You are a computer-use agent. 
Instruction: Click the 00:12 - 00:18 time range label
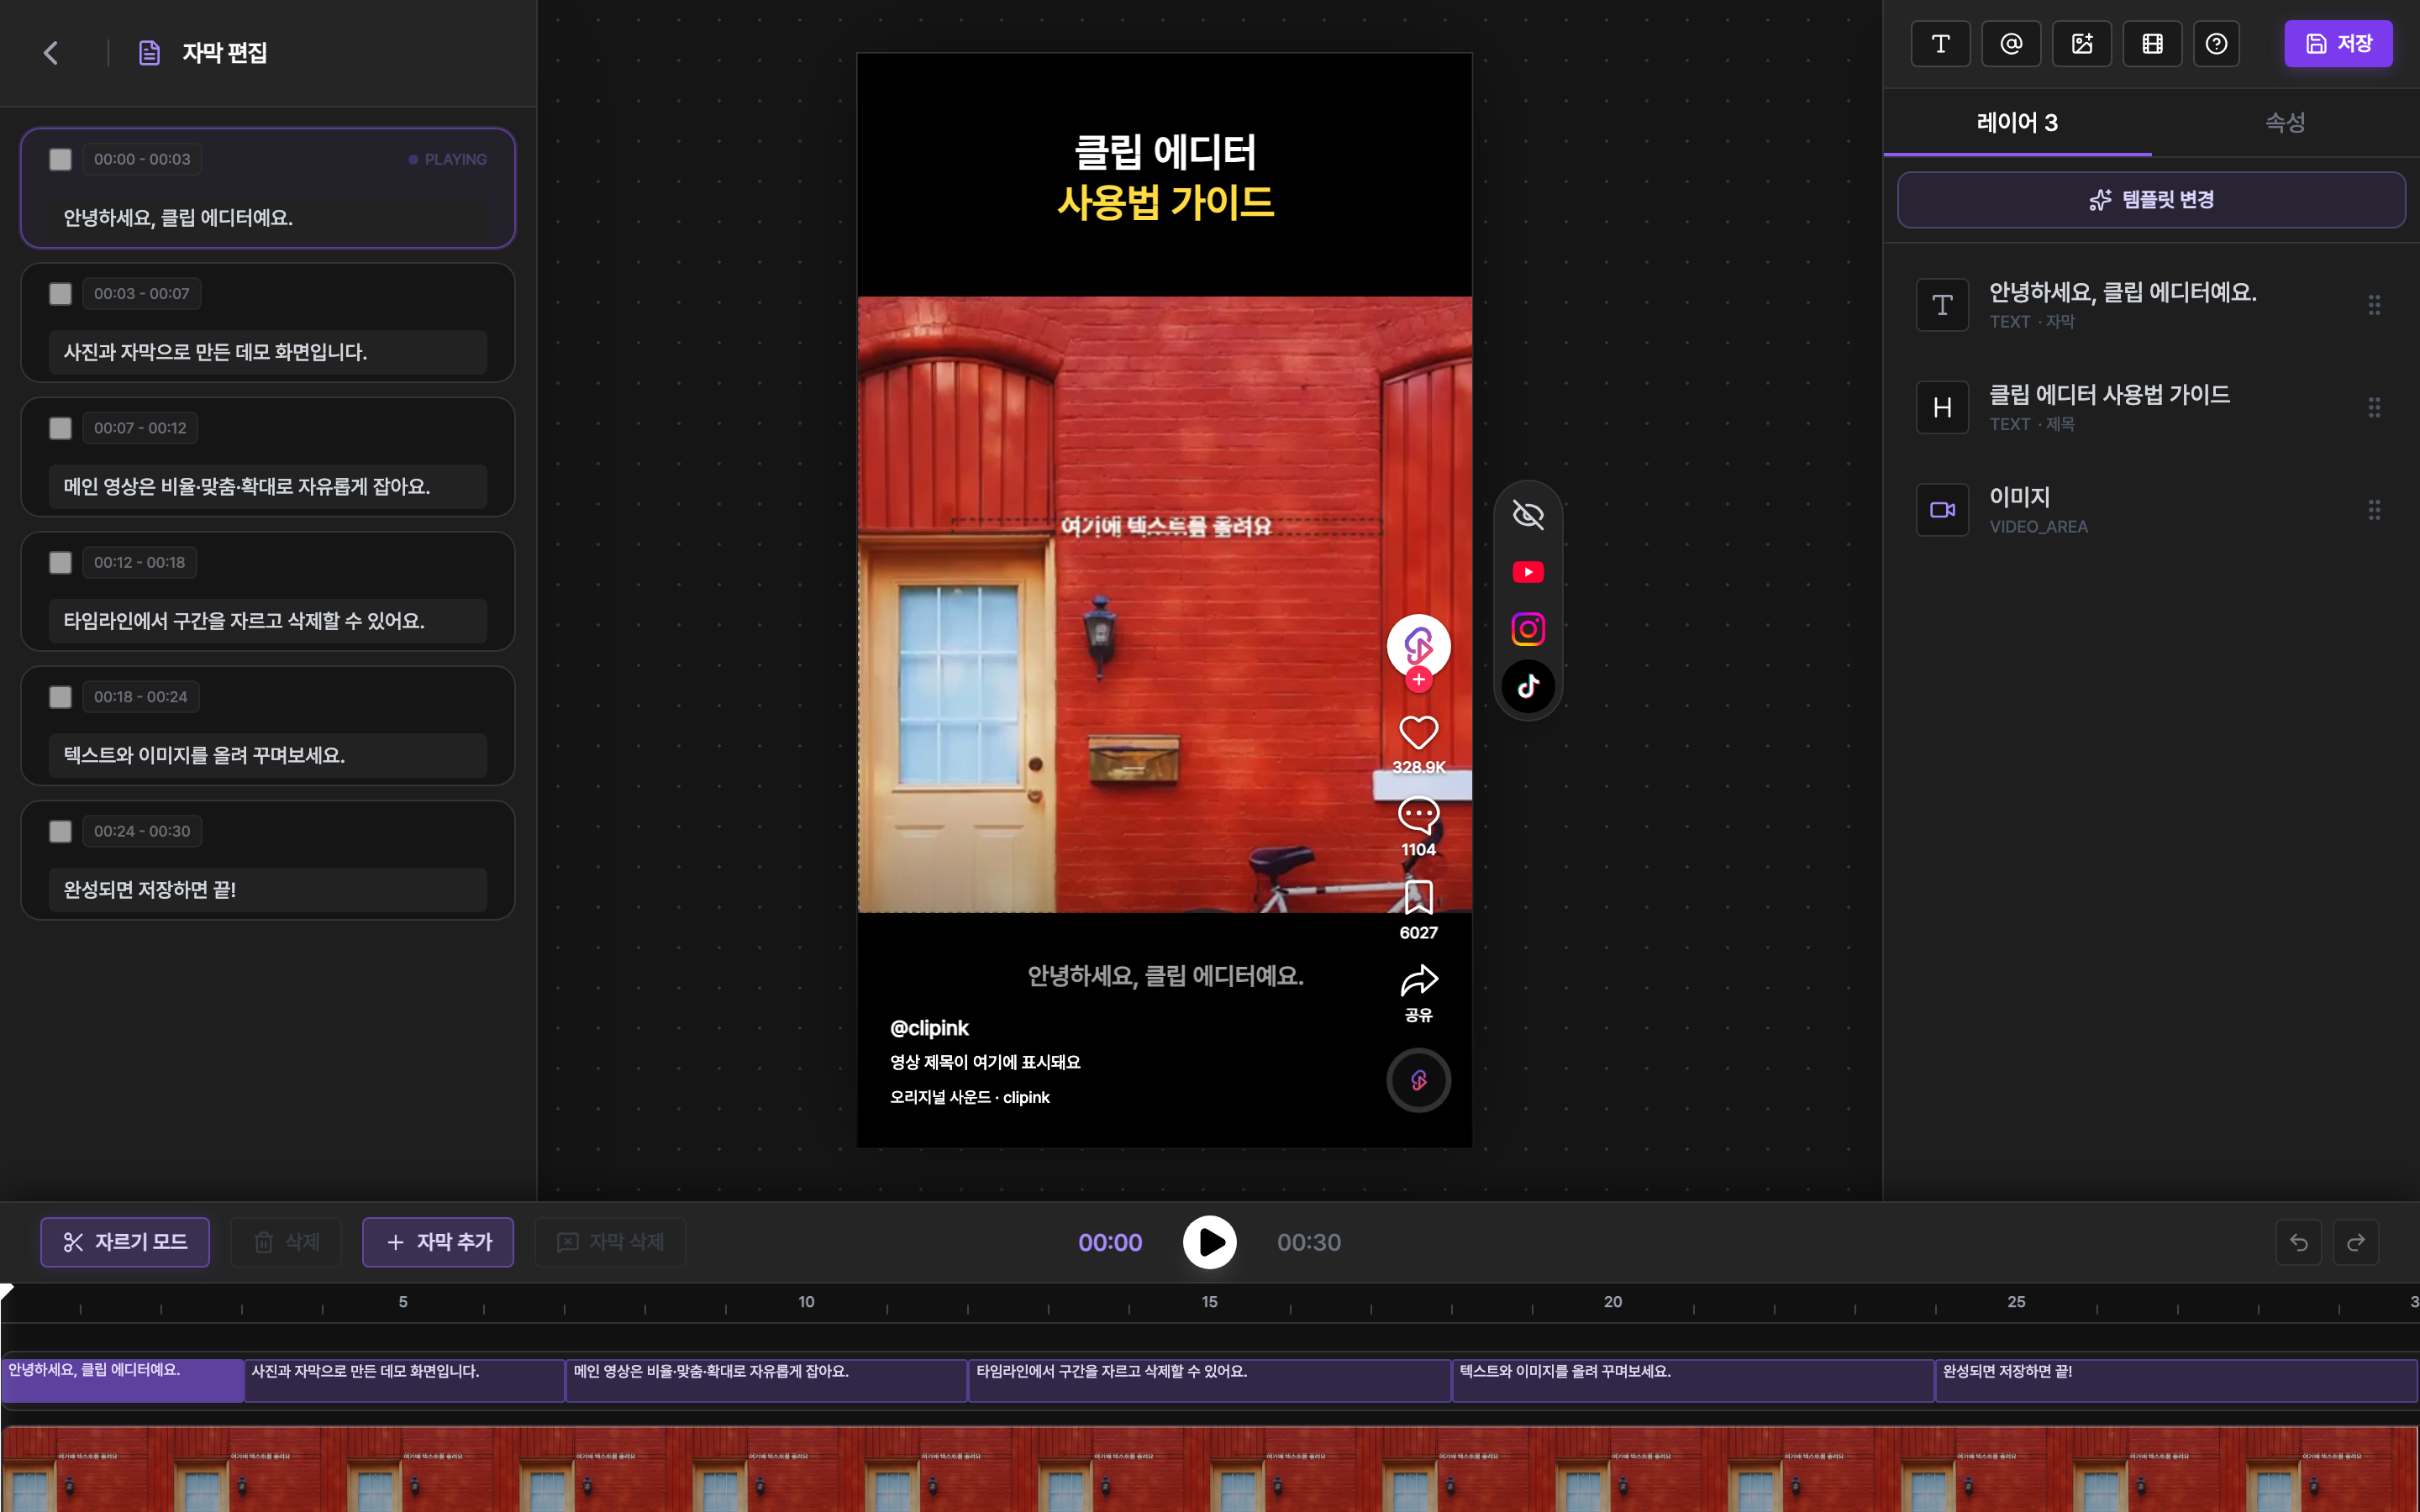pyautogui.click(x=140, y=562)
